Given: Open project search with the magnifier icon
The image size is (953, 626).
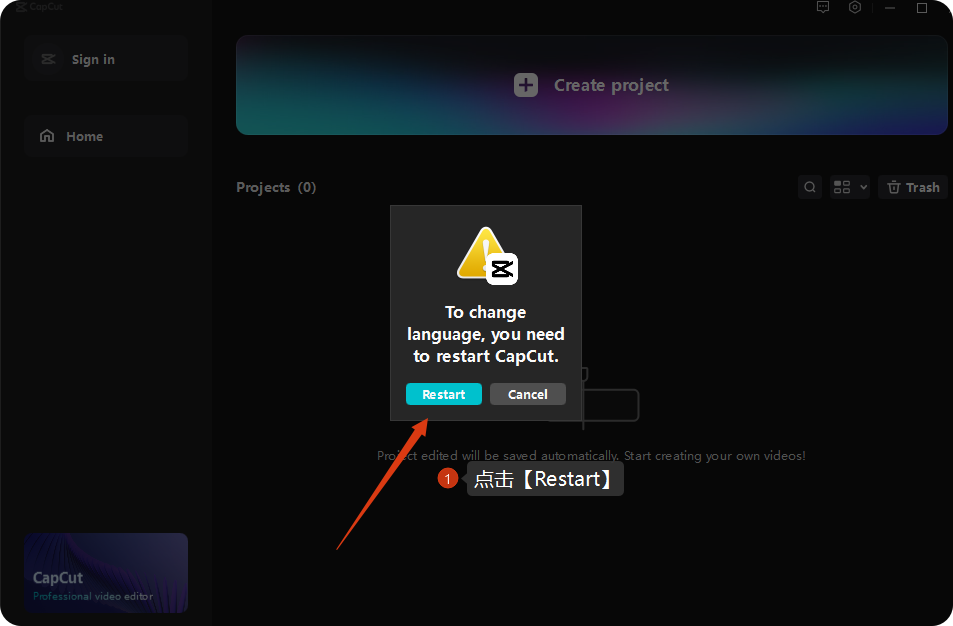Looking at the screenshot, I should point(811,187).
